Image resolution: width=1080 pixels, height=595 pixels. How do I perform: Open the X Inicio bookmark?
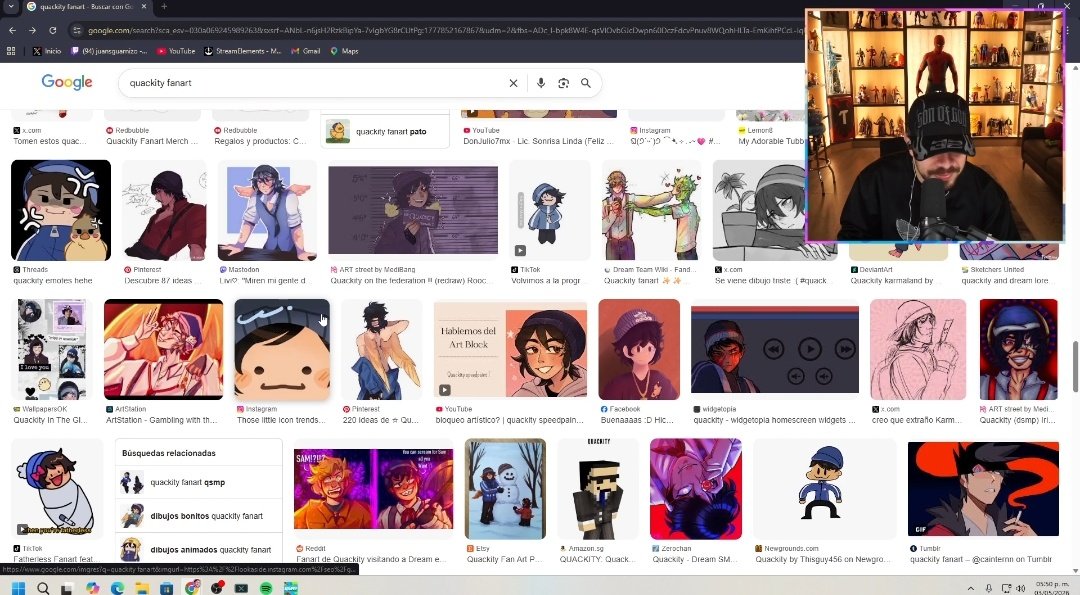(47, 51)
